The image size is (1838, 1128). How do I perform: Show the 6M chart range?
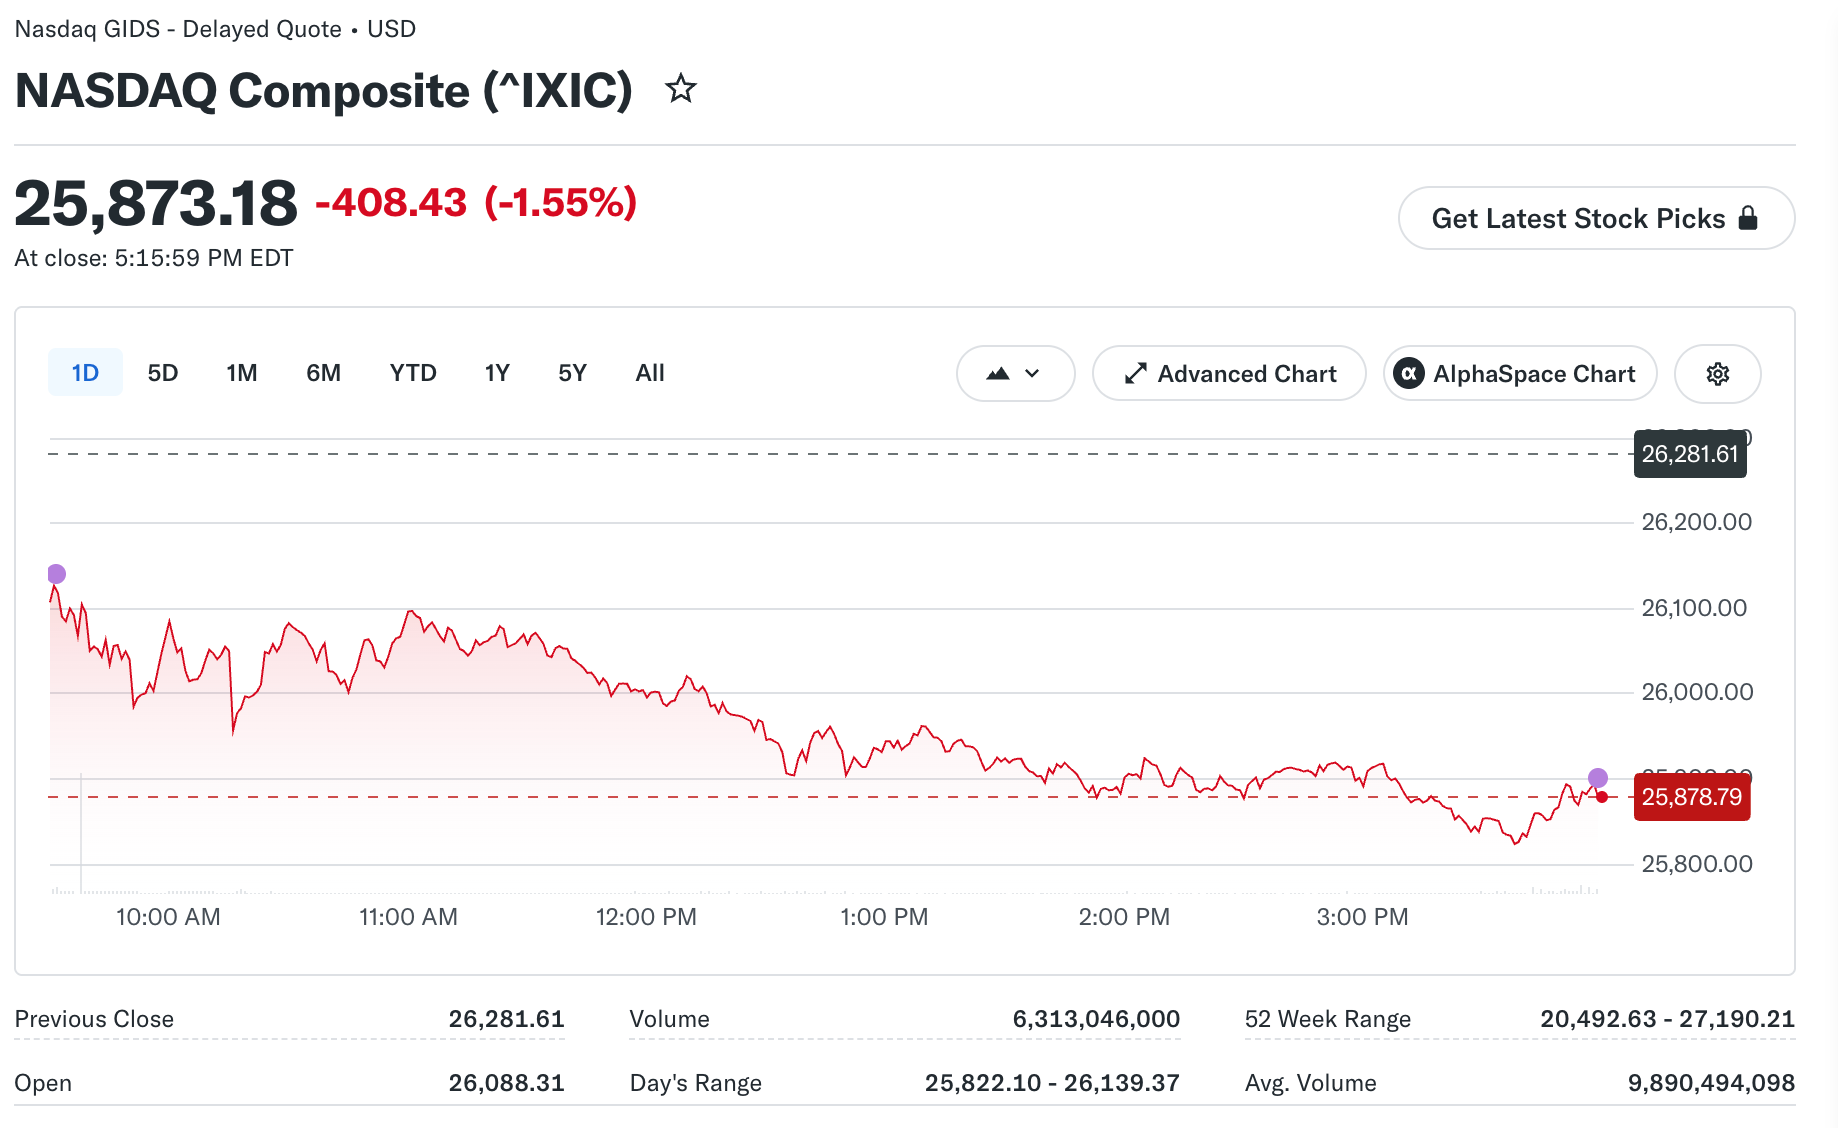(324, 373)
